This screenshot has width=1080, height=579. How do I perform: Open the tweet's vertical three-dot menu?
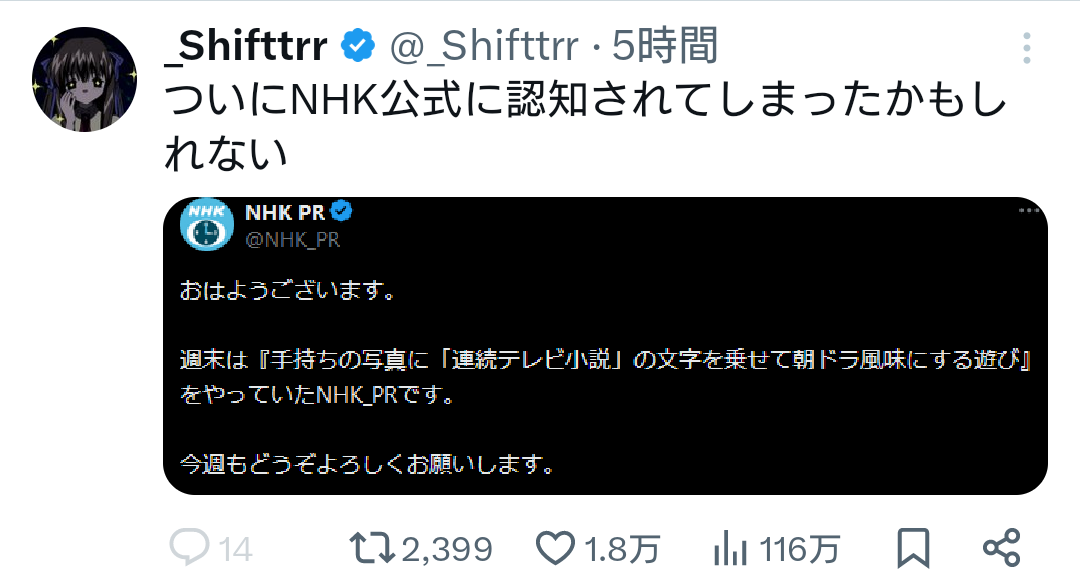click(1026, 47)
